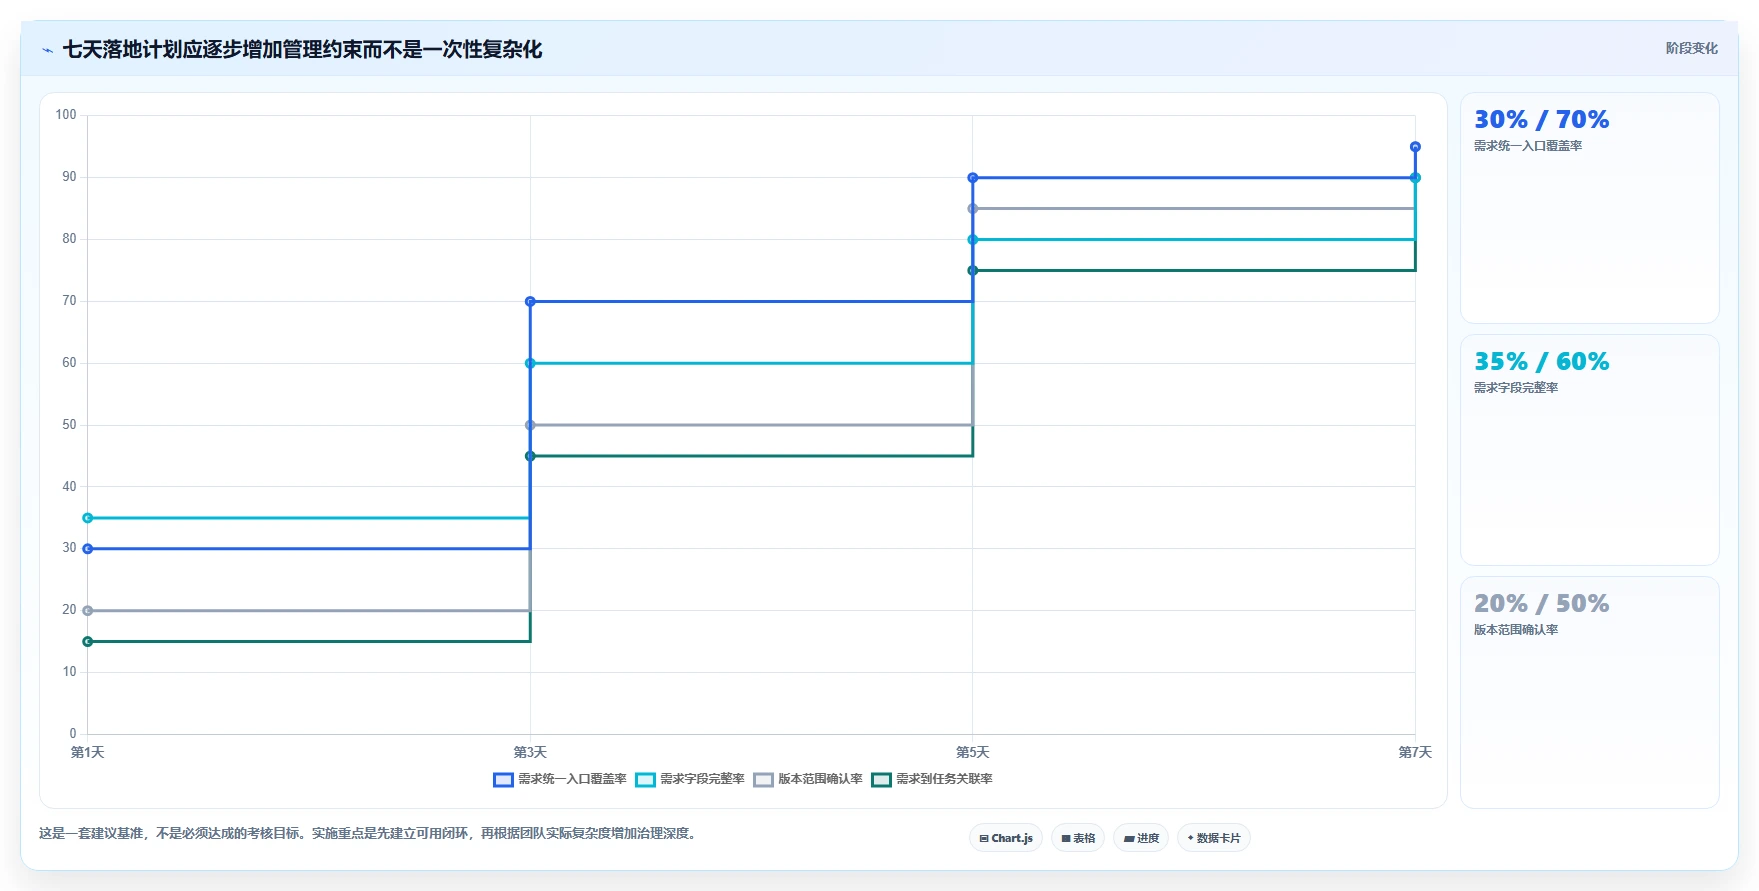Click the 需求统一入口覆盖率 card caption
This screenshot has width=1759, height=891.
point(1528,146)
